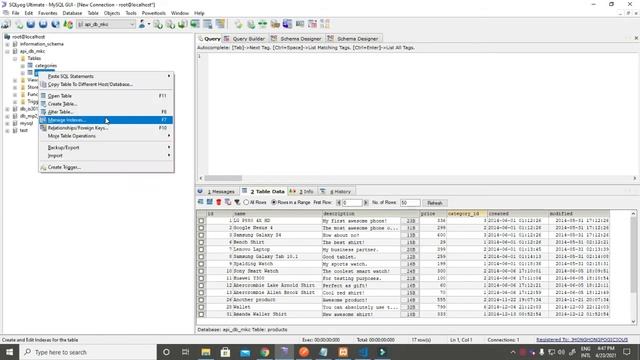Sort by the price column header
The width and height of the screenshot is (640, 360).
[x=433, y=213]
